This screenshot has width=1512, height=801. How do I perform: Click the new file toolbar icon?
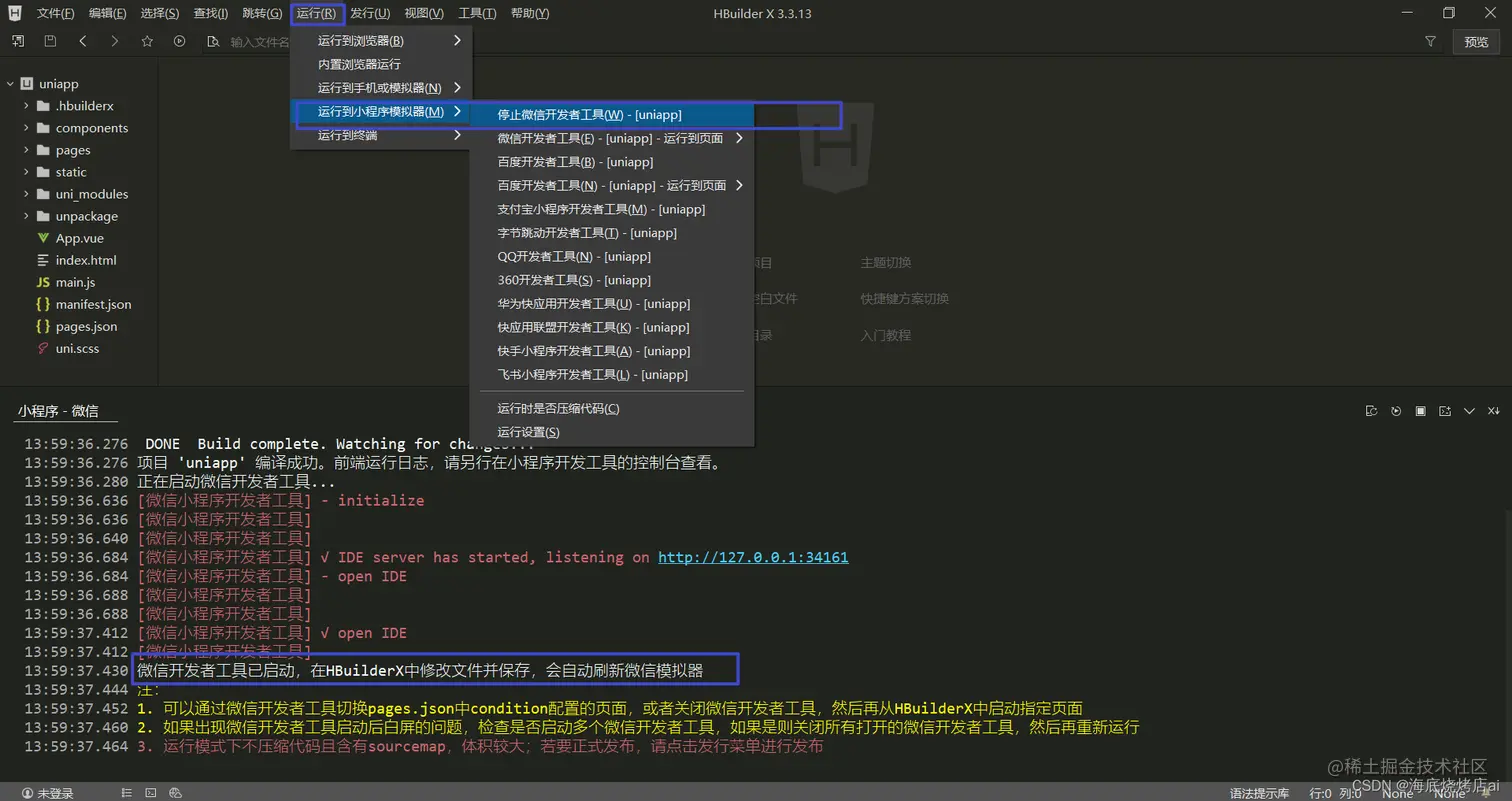pyautogui.click(x=18, y=41)
